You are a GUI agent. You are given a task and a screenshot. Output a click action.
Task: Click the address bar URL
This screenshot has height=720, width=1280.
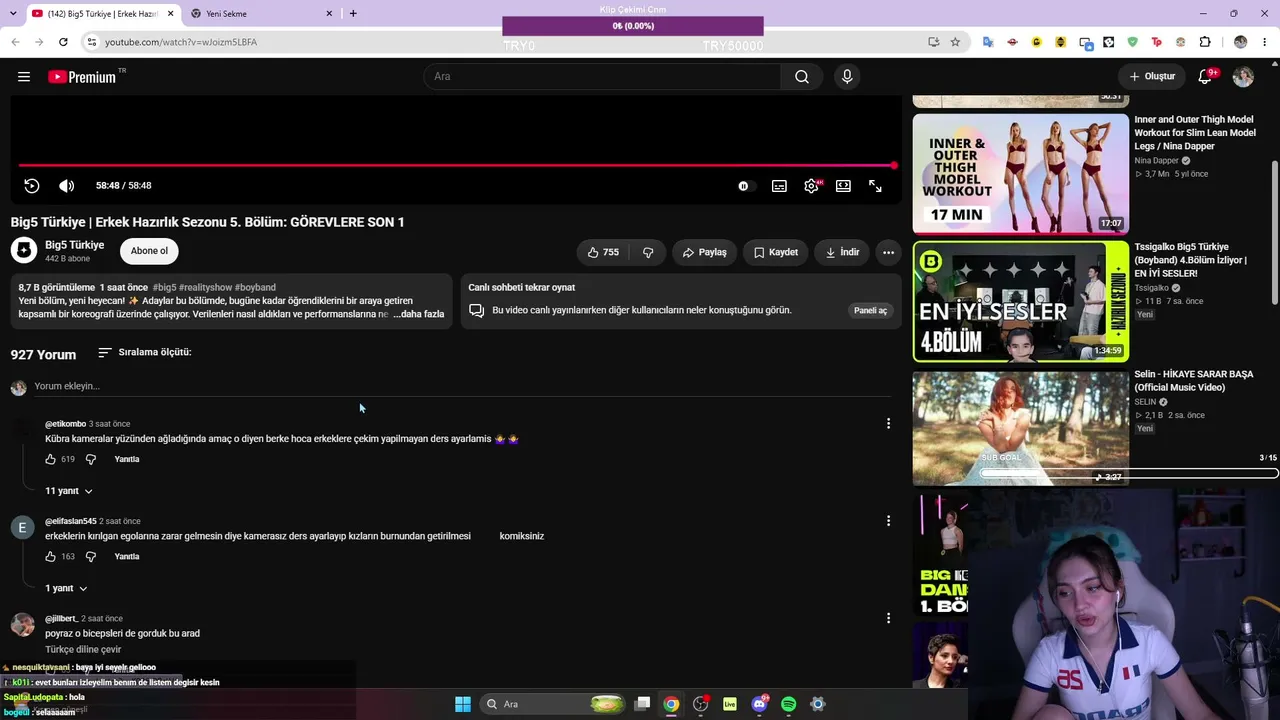(x=181, y=42)
